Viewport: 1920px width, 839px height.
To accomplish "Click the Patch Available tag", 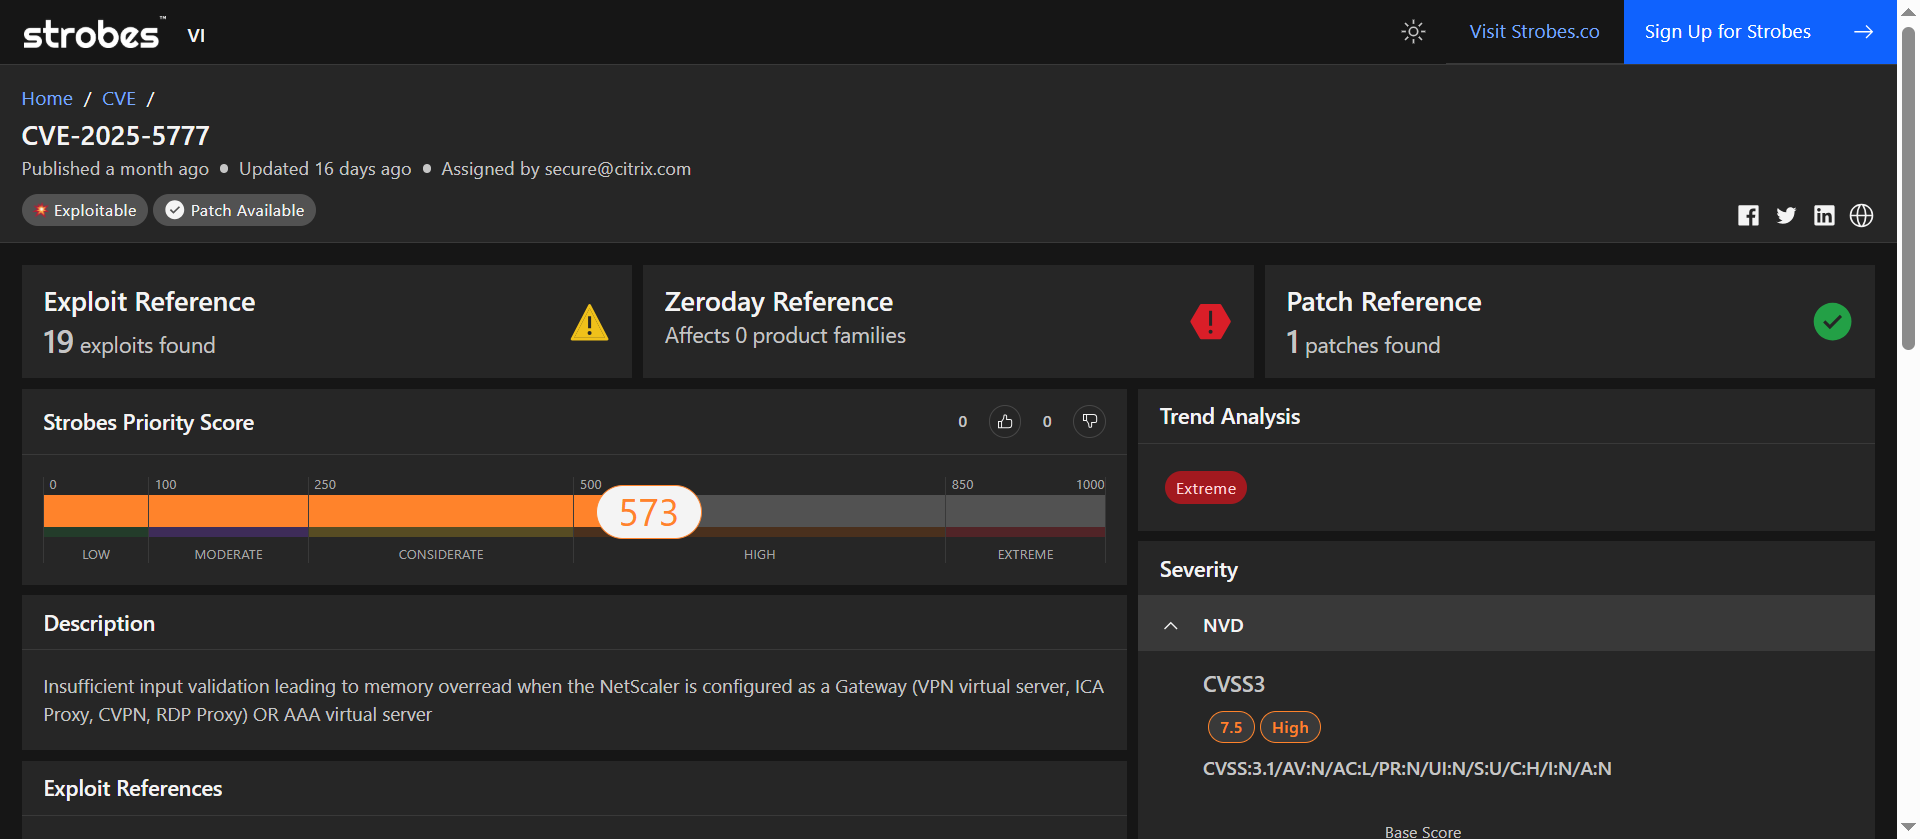I will click(234, 210).
